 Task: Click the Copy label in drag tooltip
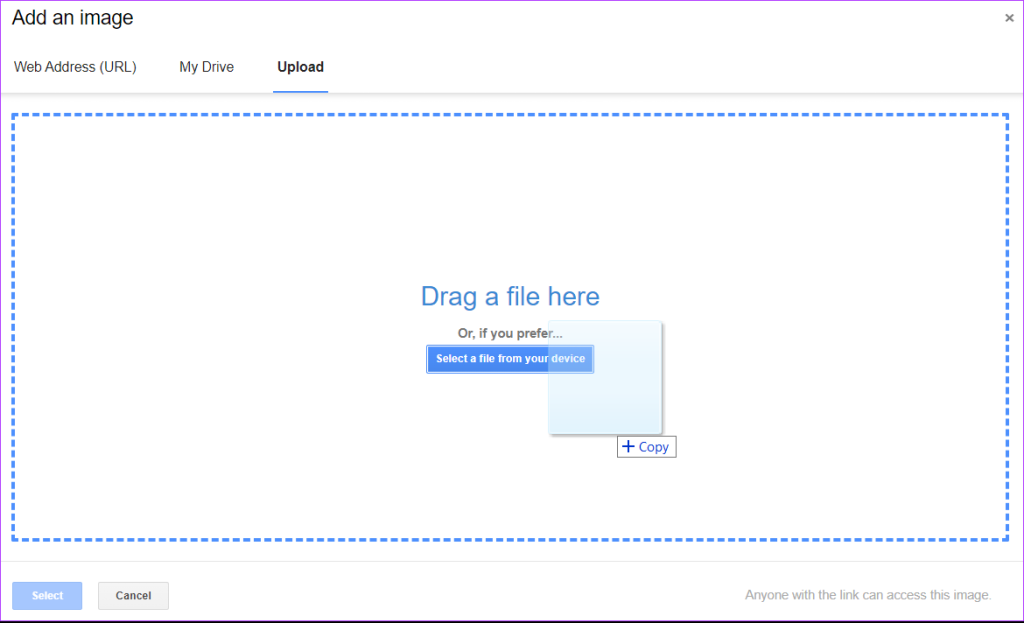tap(654, 447)
